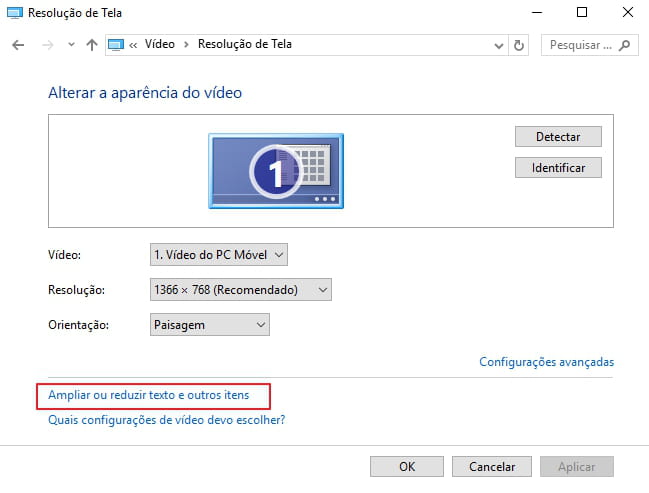Click Resolução de Tela breadcrumb item
The width and height of the screenshot is (649, 493).
tap(245, 44)
